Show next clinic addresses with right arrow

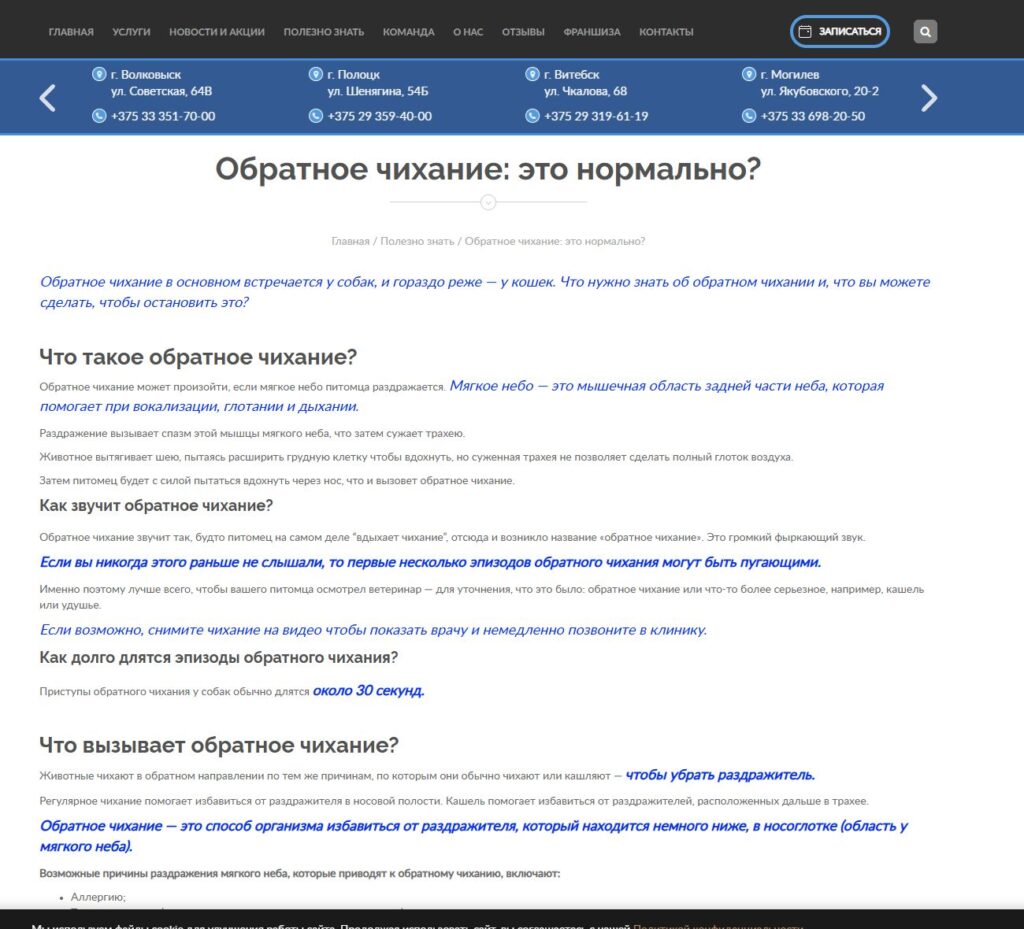(929, 98)
